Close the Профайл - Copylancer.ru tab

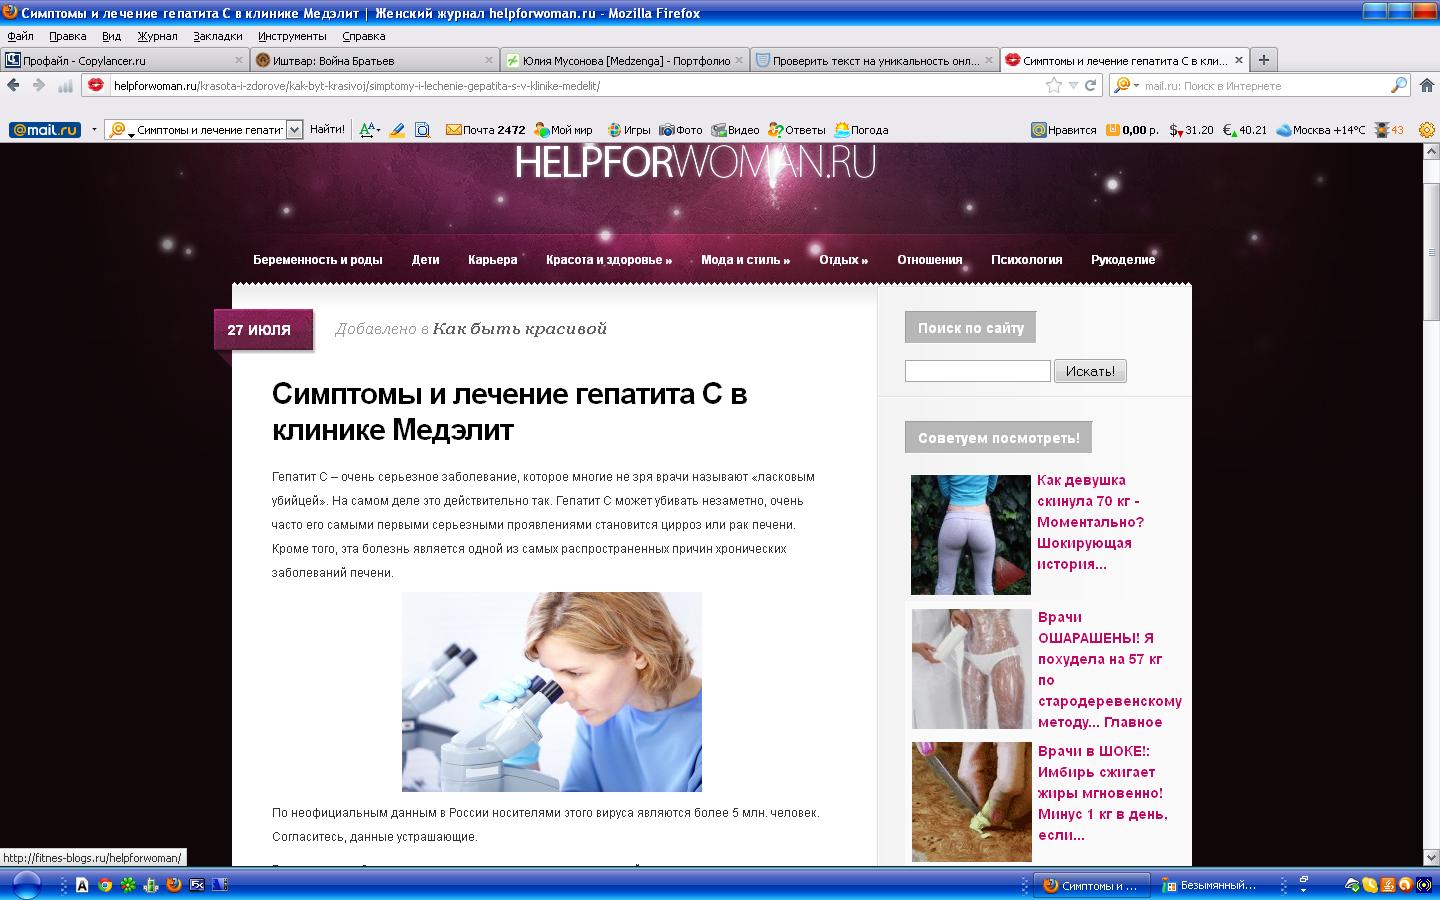[x=239, y=61]
